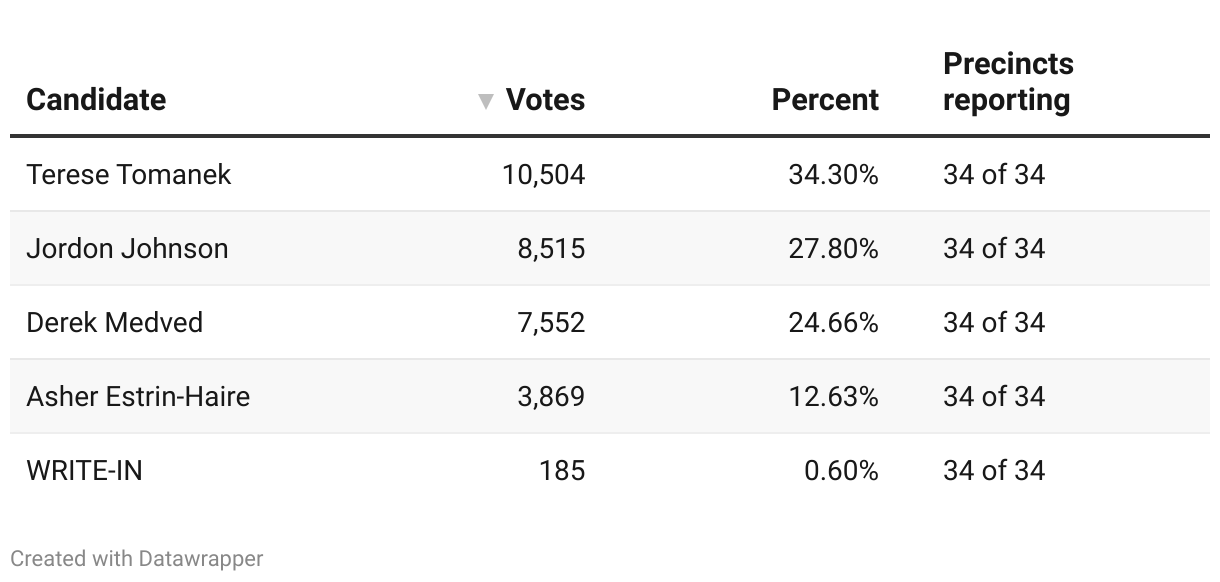
Task: Sort table by Votes column header
Action: 545,100
